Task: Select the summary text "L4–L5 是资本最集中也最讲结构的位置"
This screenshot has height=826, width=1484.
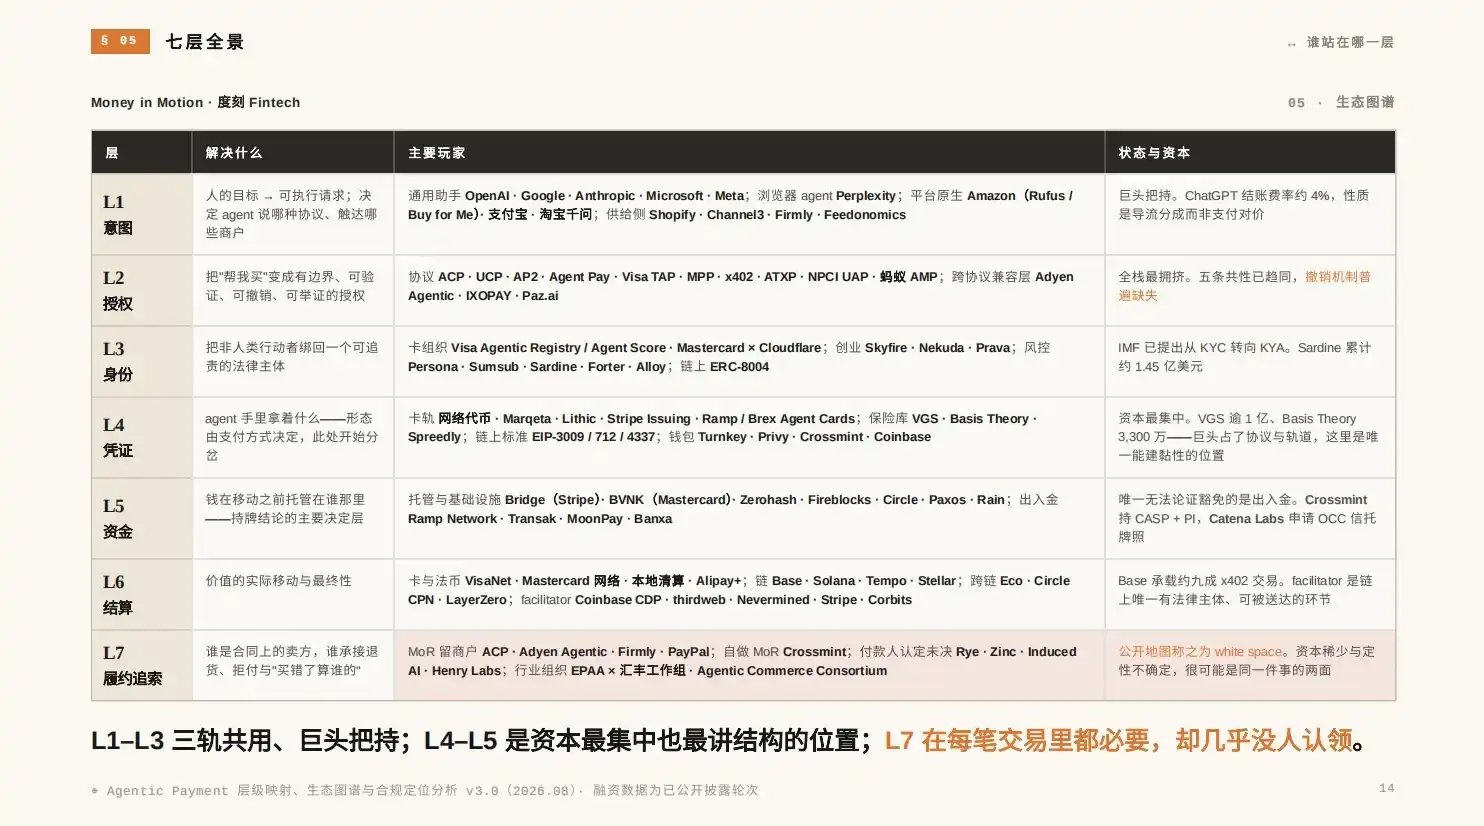Action: 642,741
